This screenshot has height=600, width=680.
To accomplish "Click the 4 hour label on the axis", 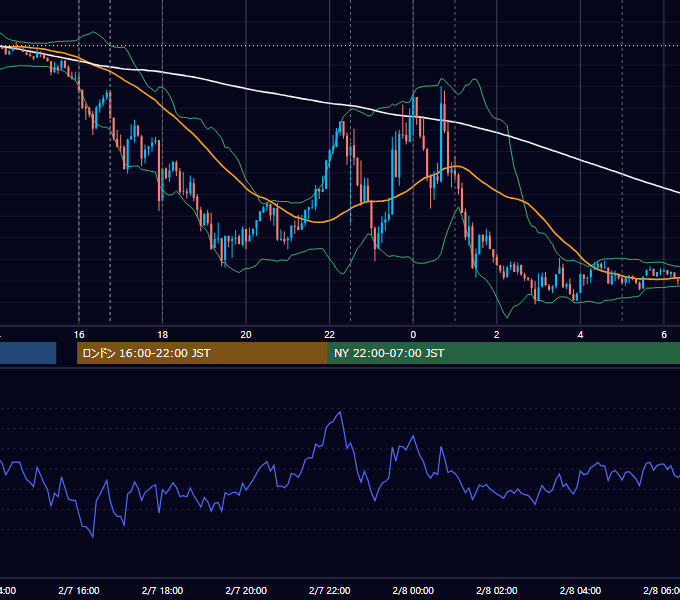I will [x=580, y=335].
